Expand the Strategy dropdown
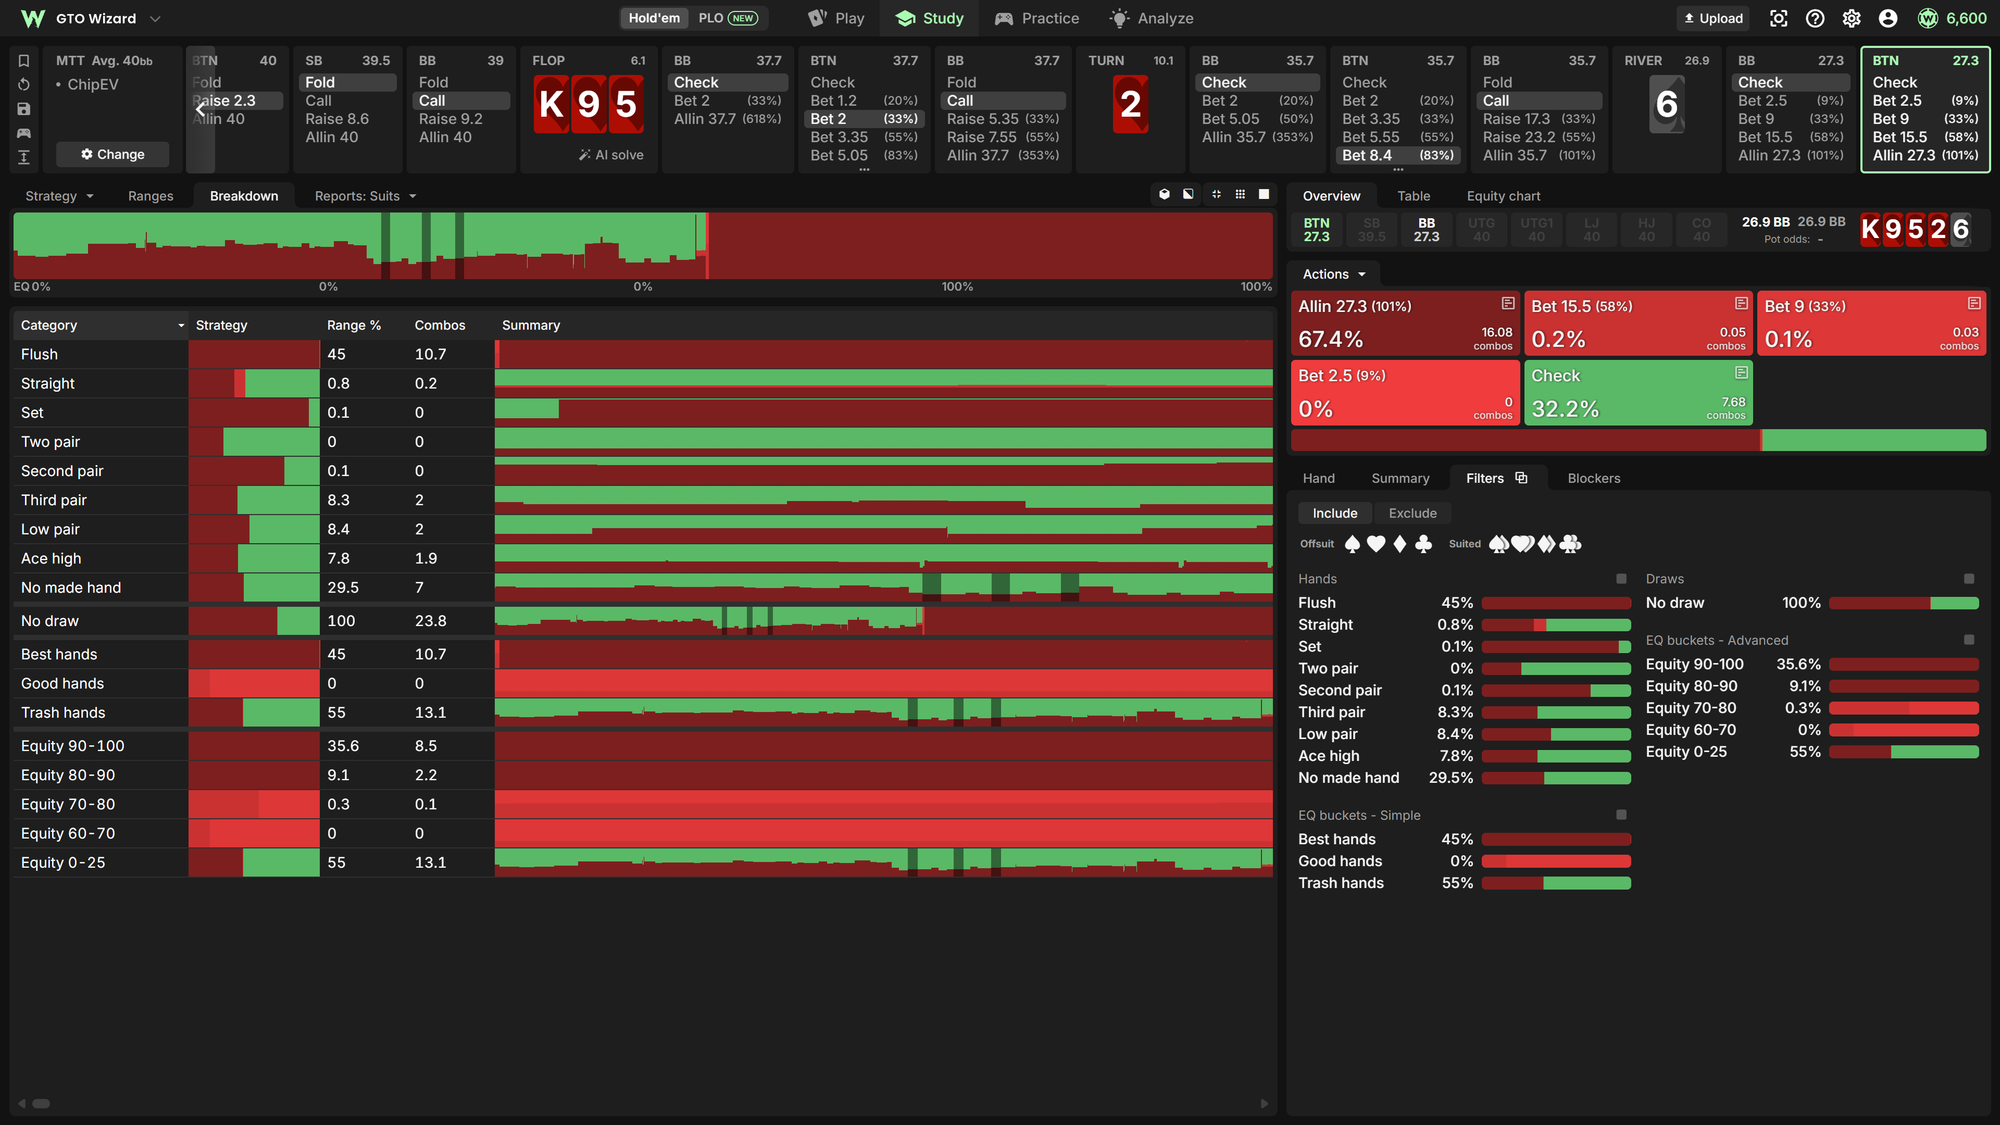The height and width of the screenshot is (1125, 2000). coord(59,196)
